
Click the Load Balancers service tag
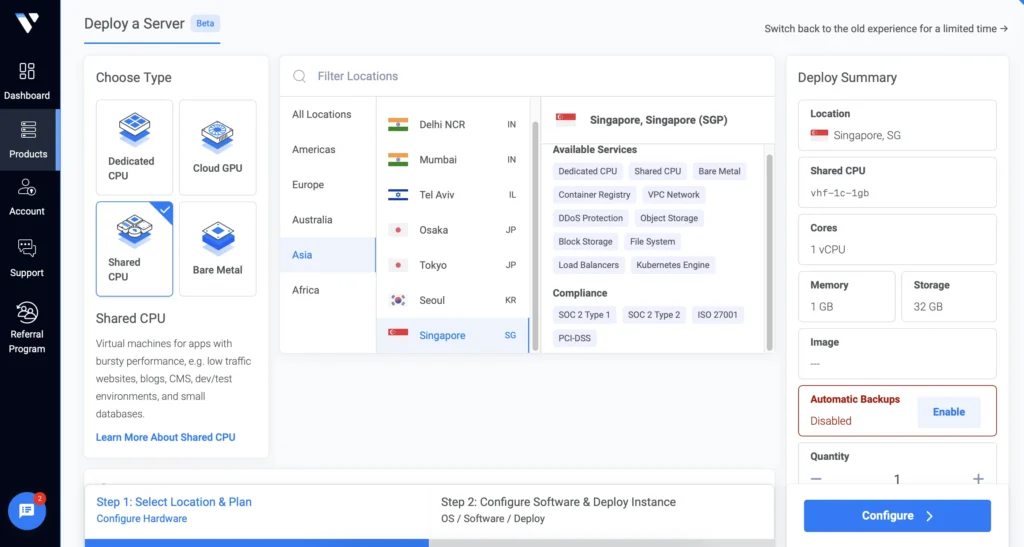click(588, 265)
